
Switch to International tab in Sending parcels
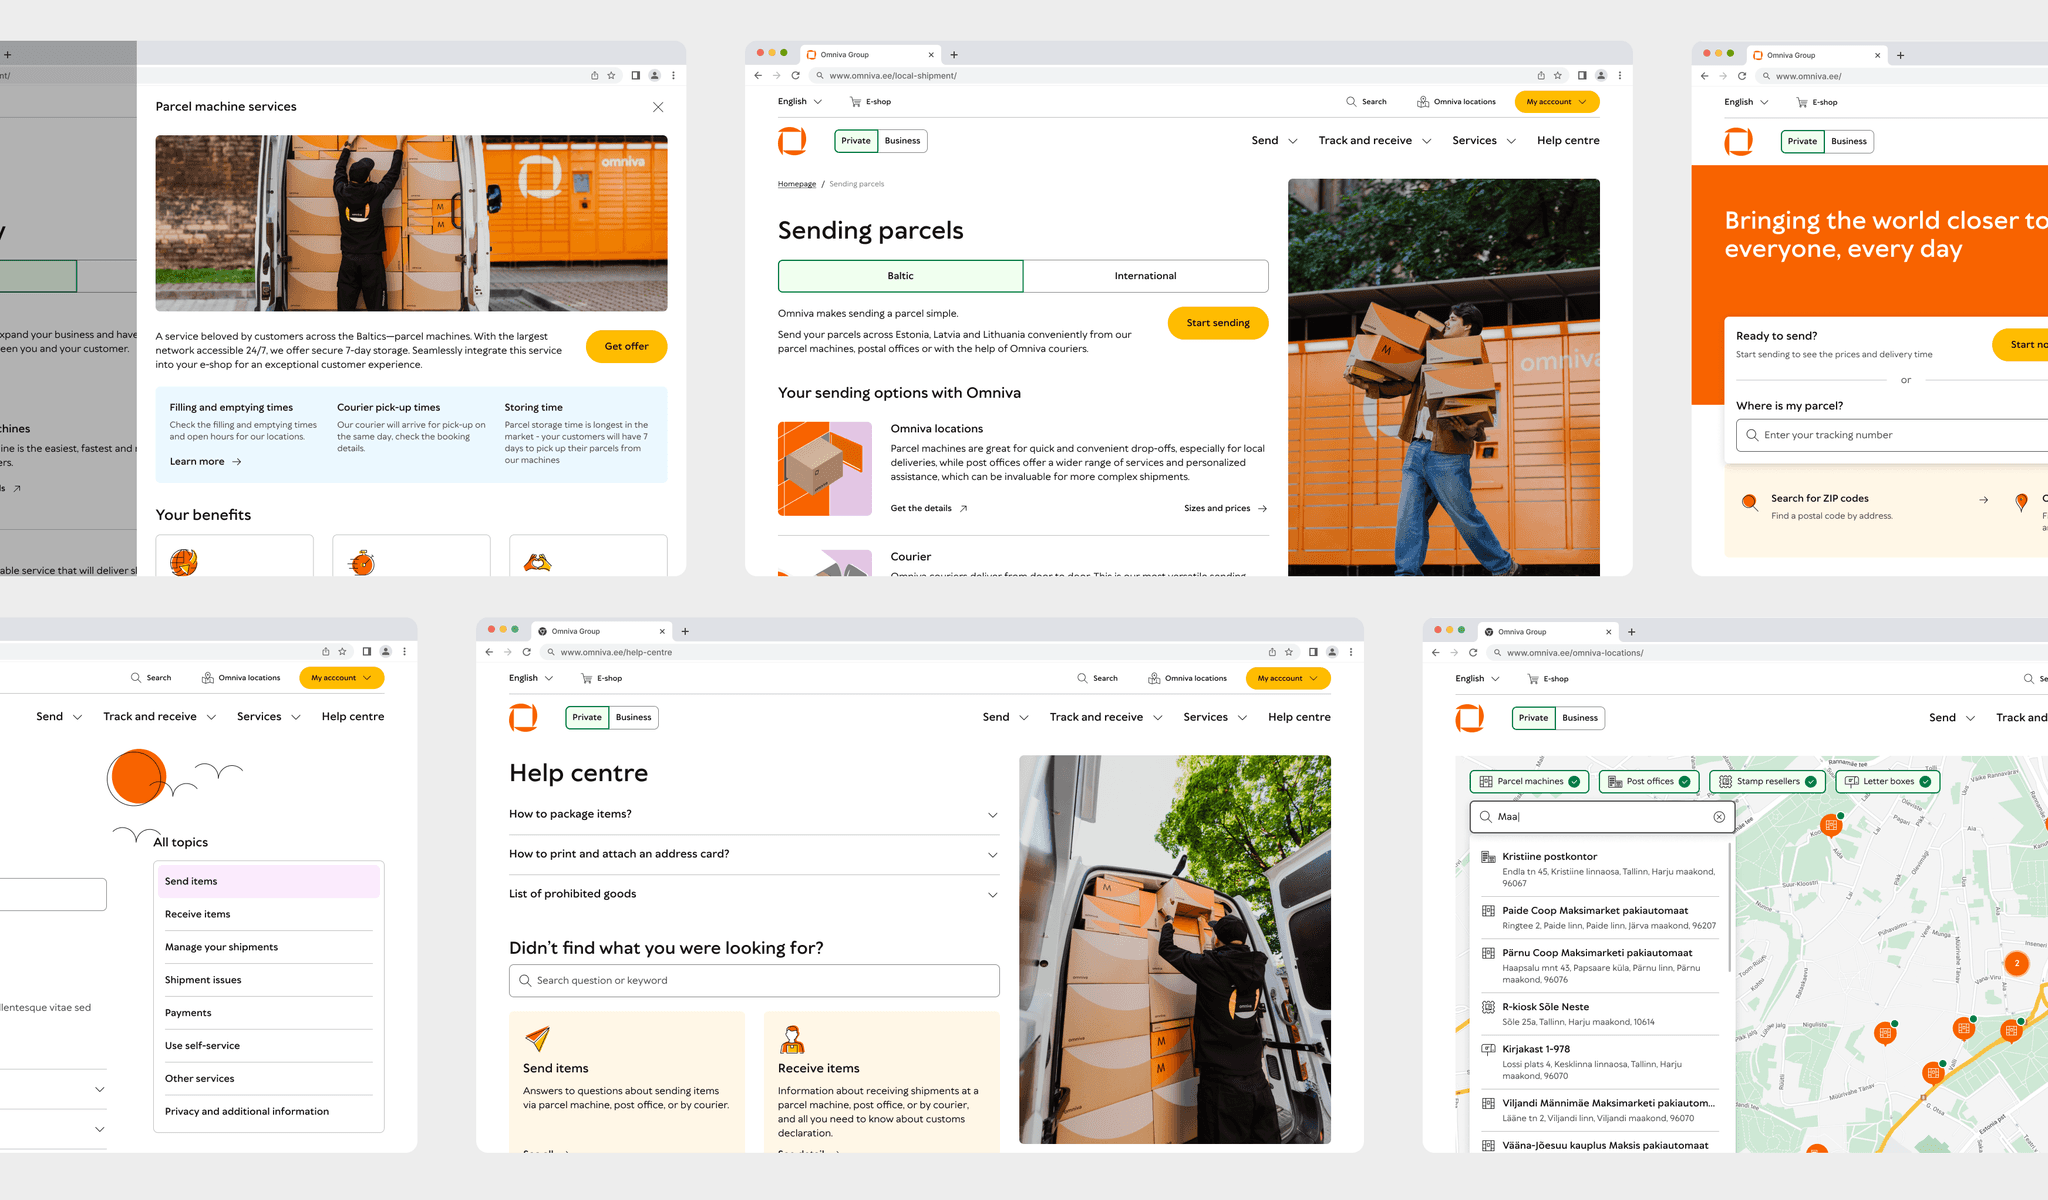point(1145,276)
